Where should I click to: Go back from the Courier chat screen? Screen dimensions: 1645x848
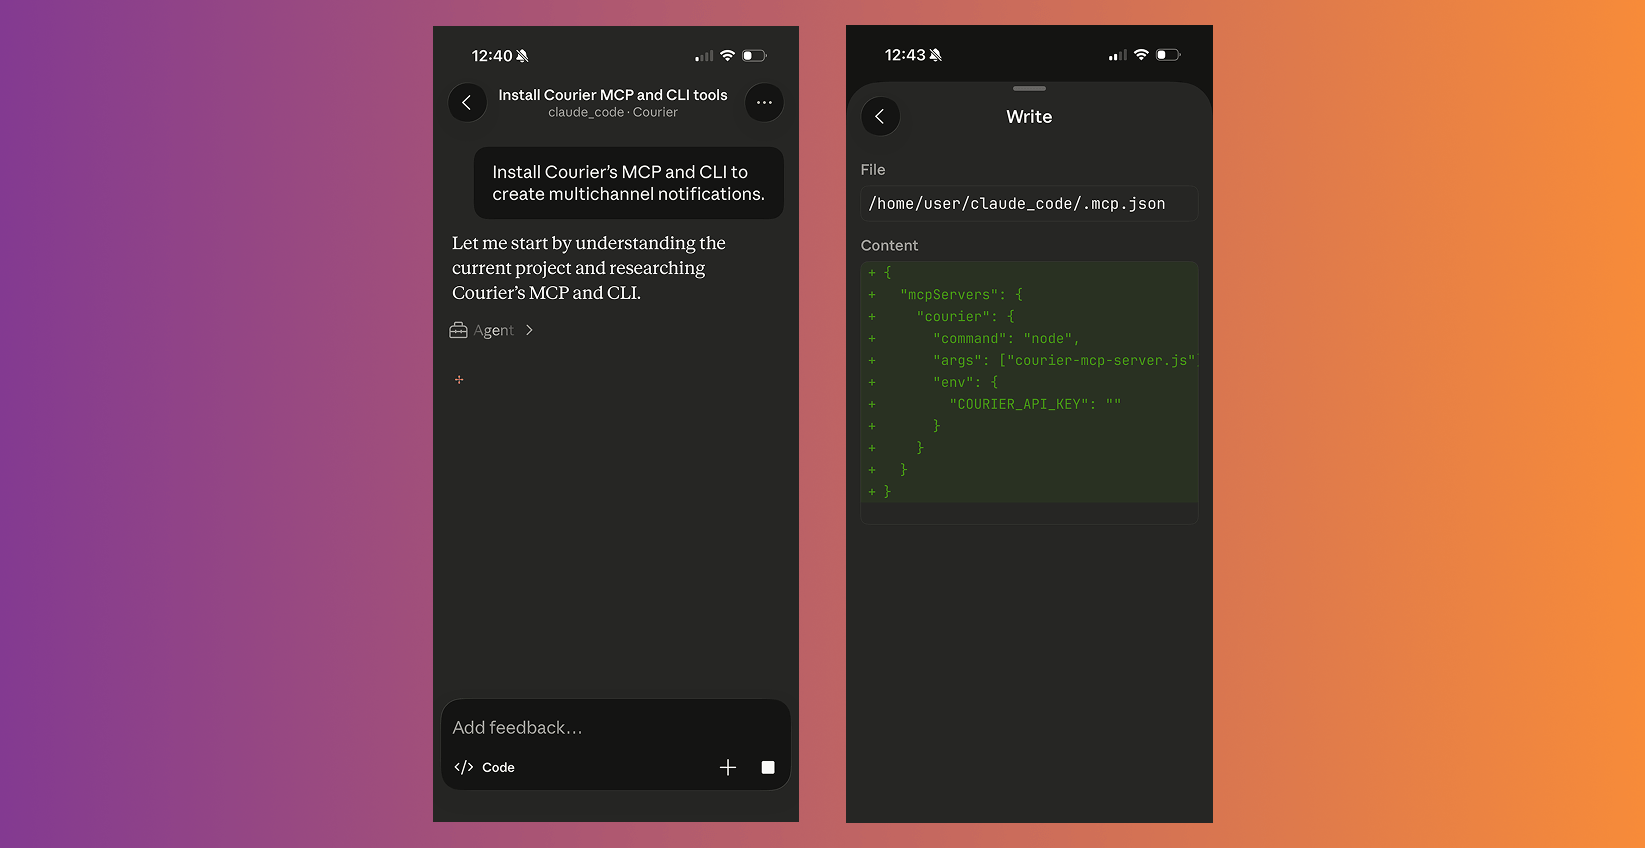[x=467, y=103]
